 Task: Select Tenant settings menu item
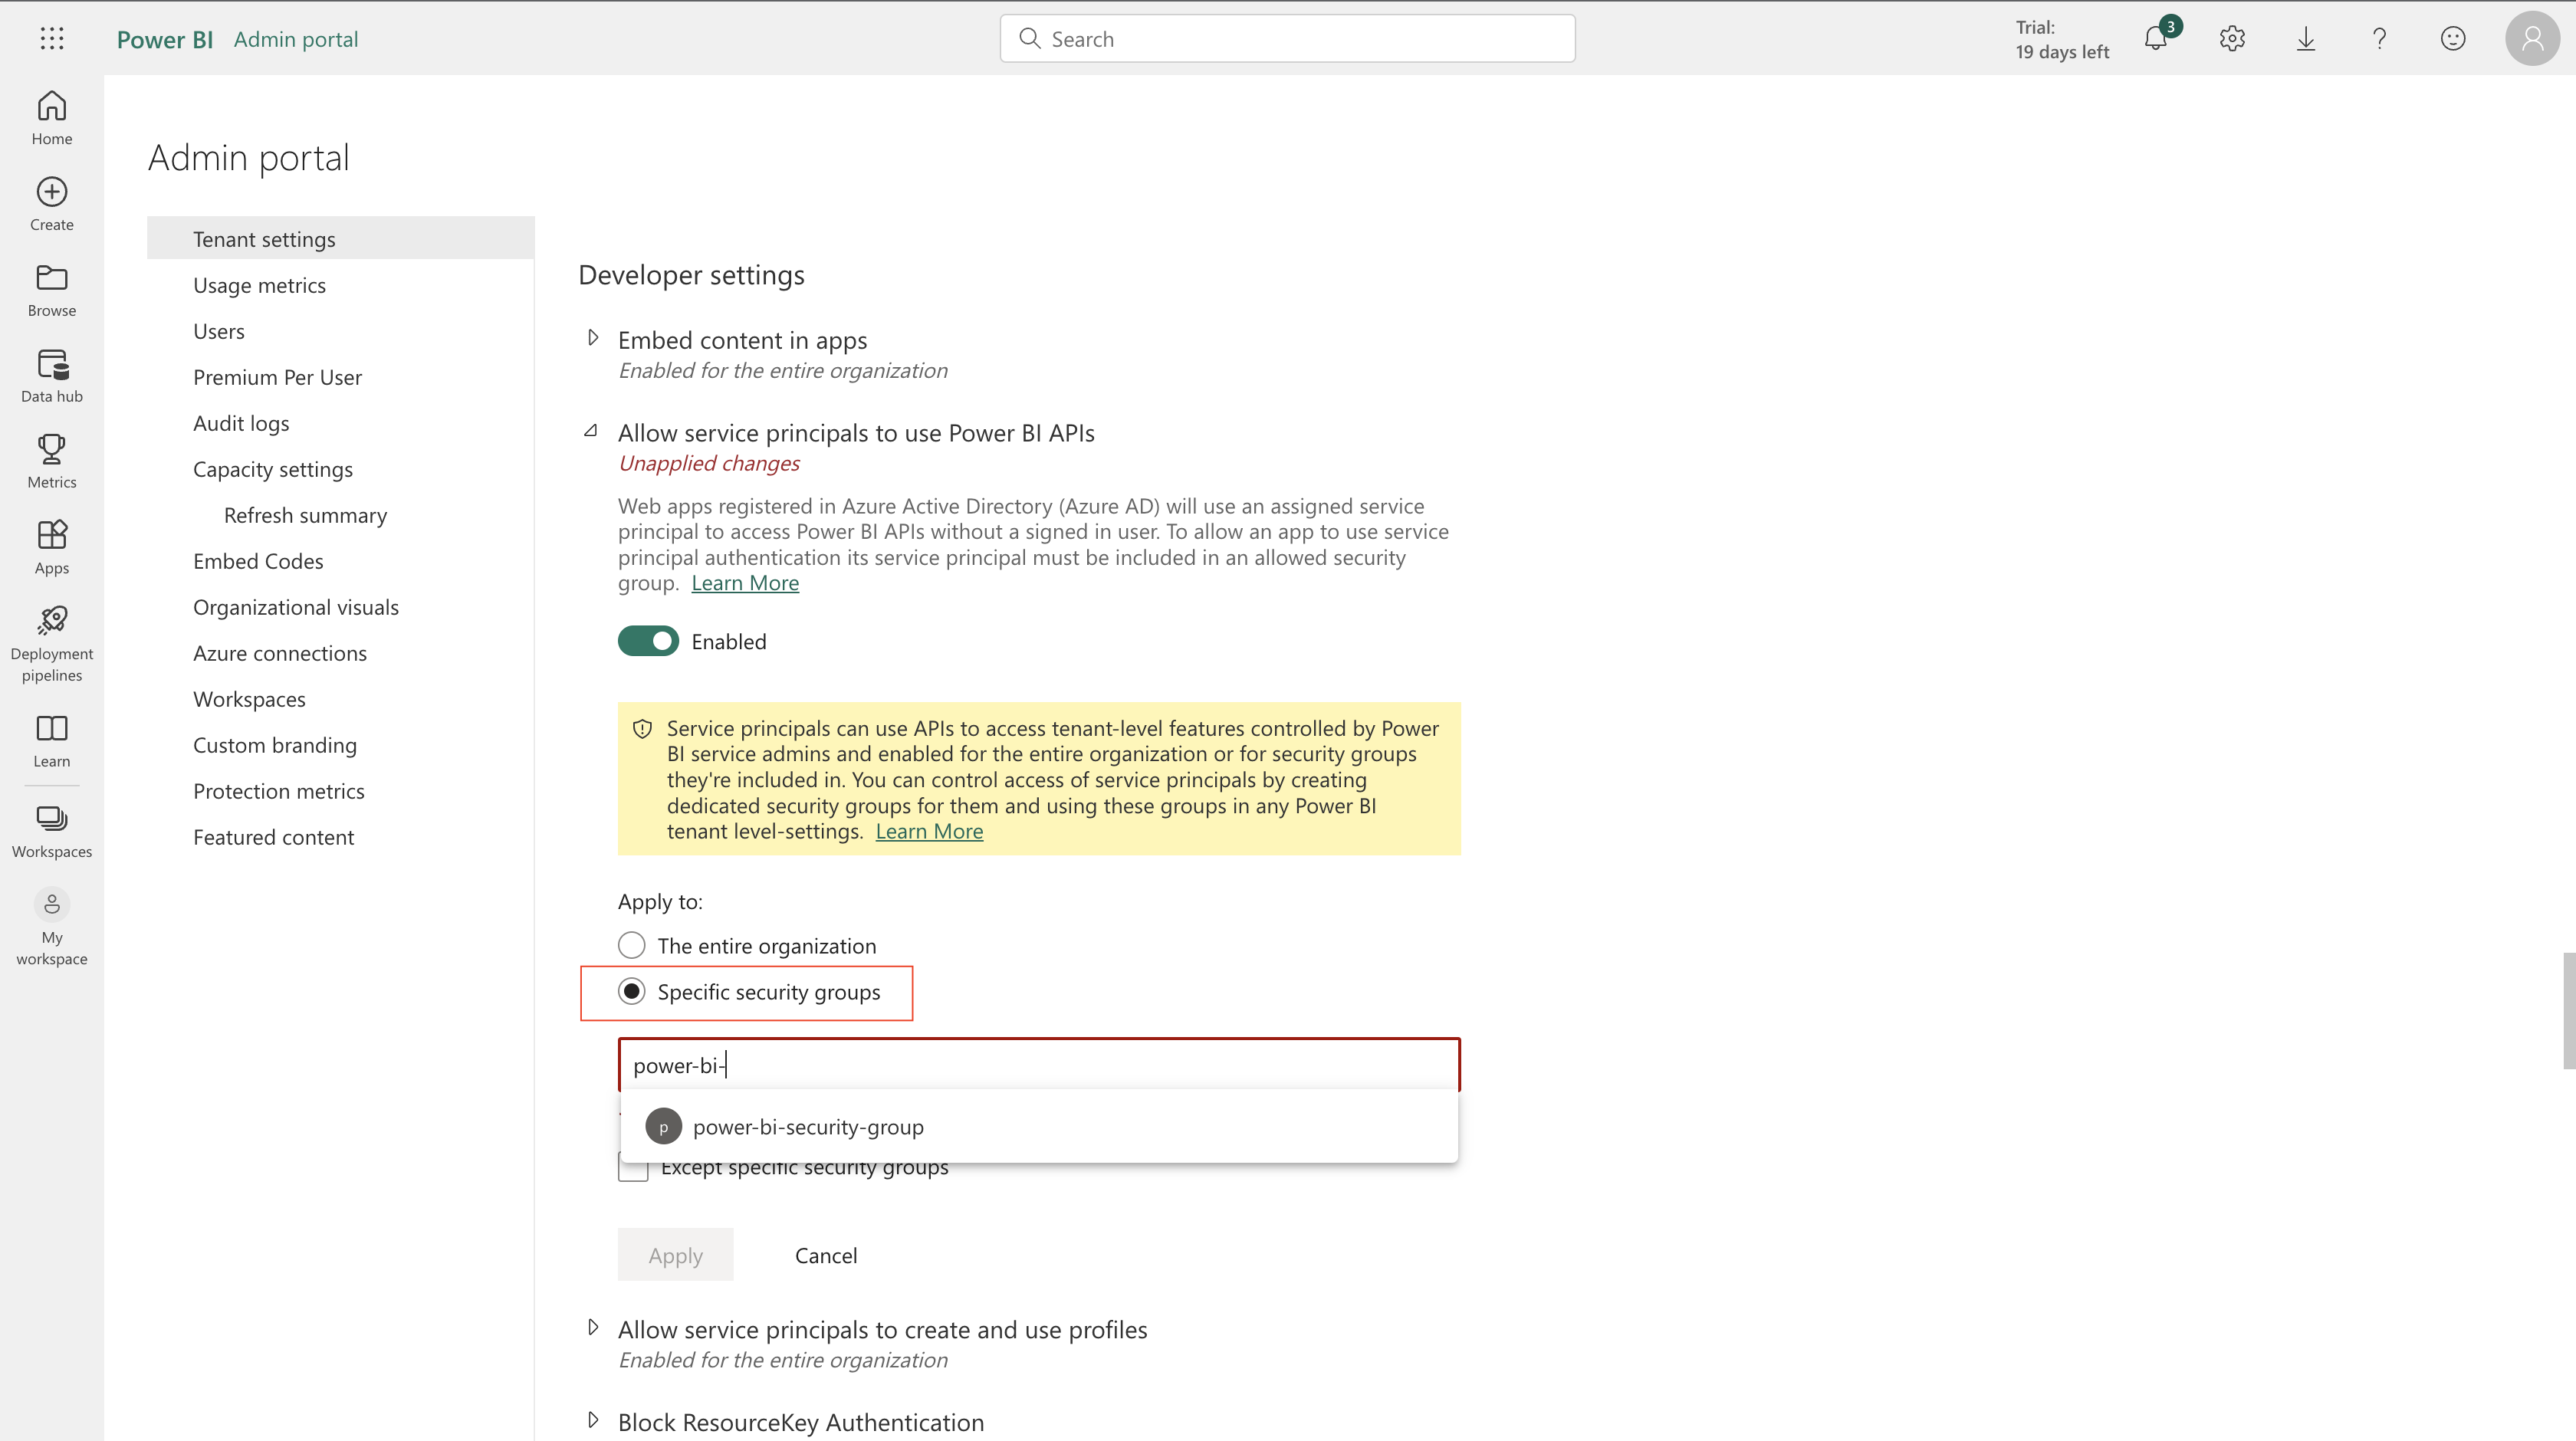click(x=340, y=238)
